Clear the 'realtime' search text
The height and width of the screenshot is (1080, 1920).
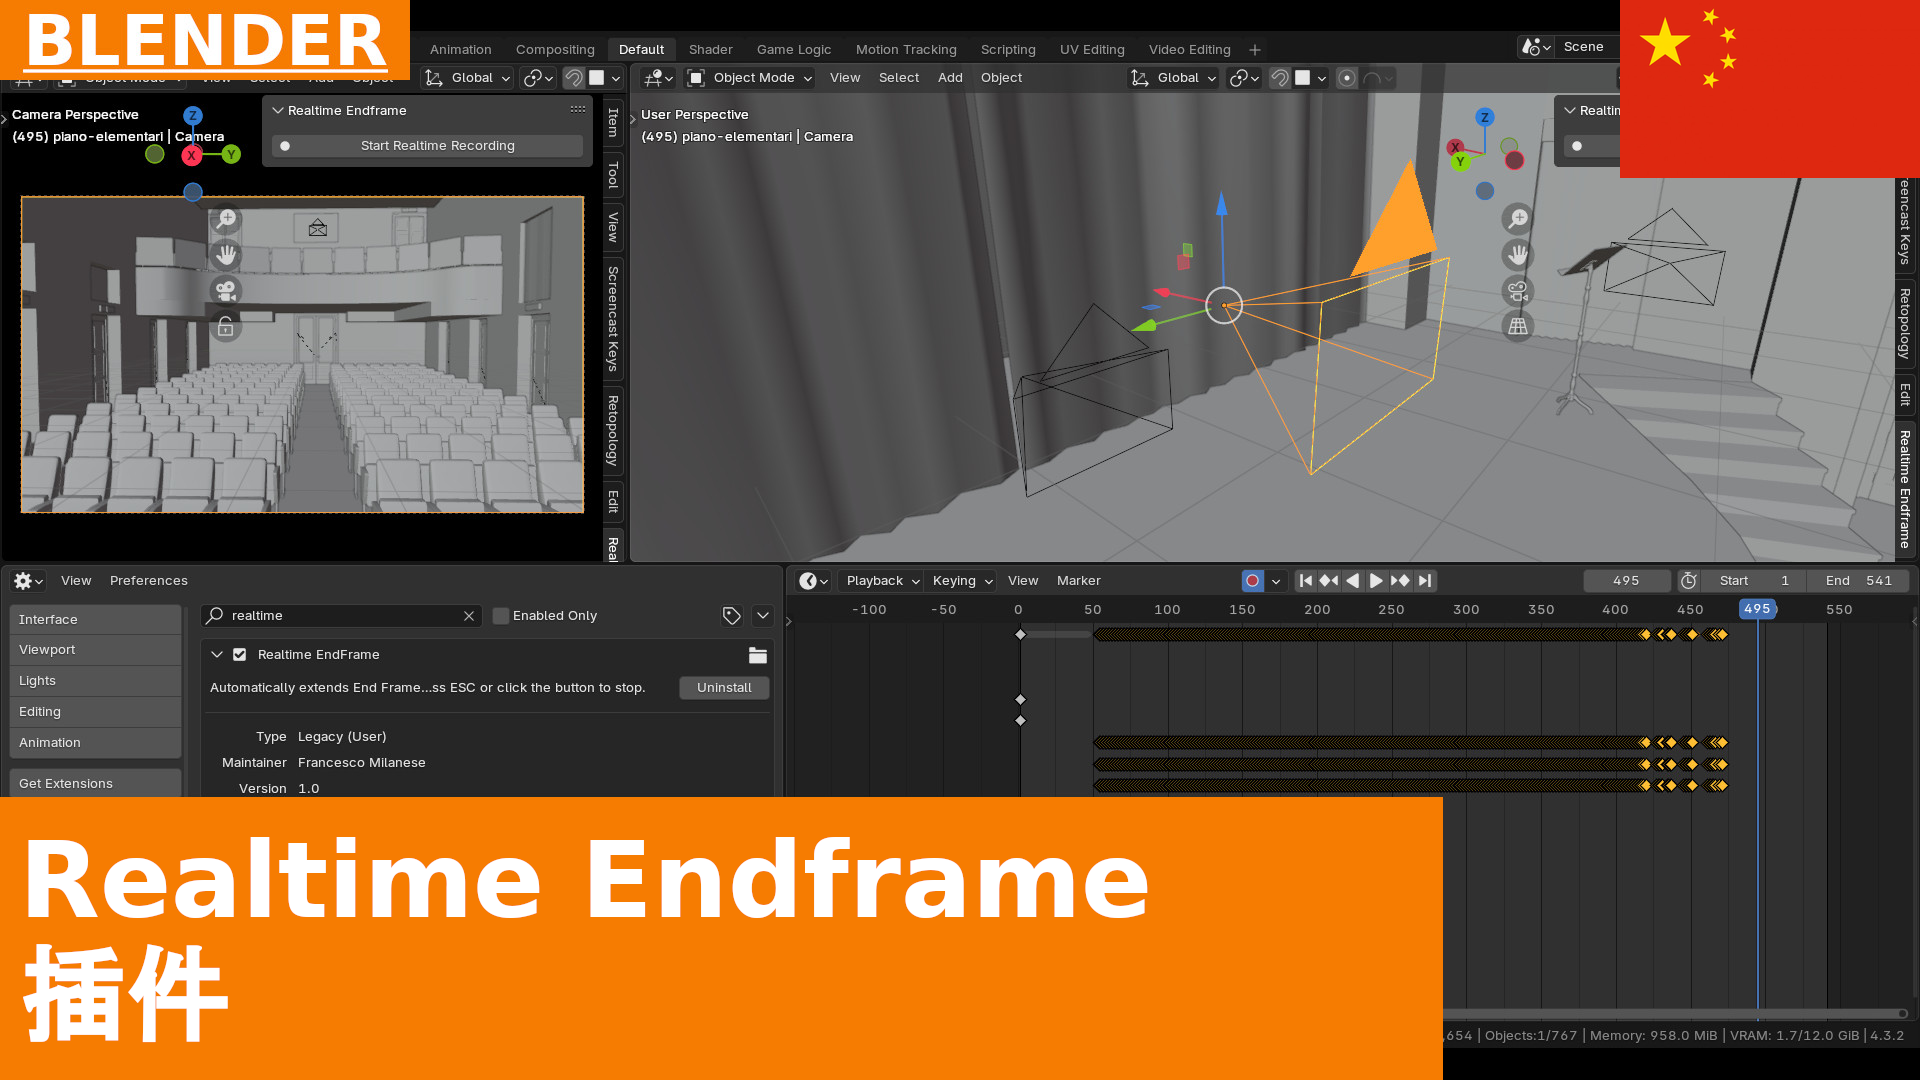click(469, 616)
